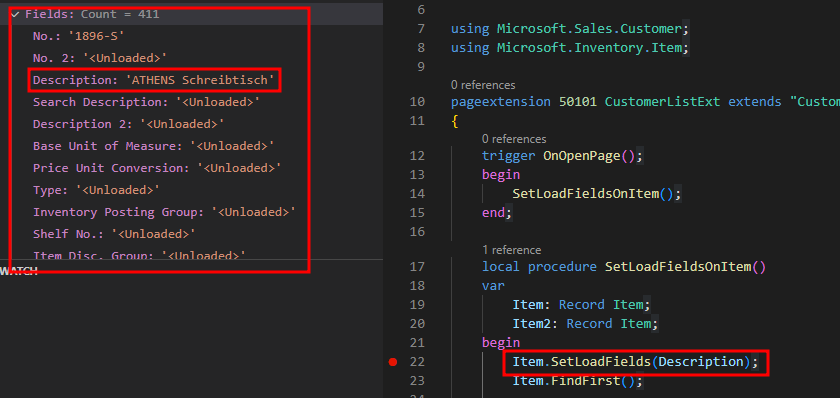The image size is (840, 398).
Task: Open the WATCH panel header
Action: (19, 271)
